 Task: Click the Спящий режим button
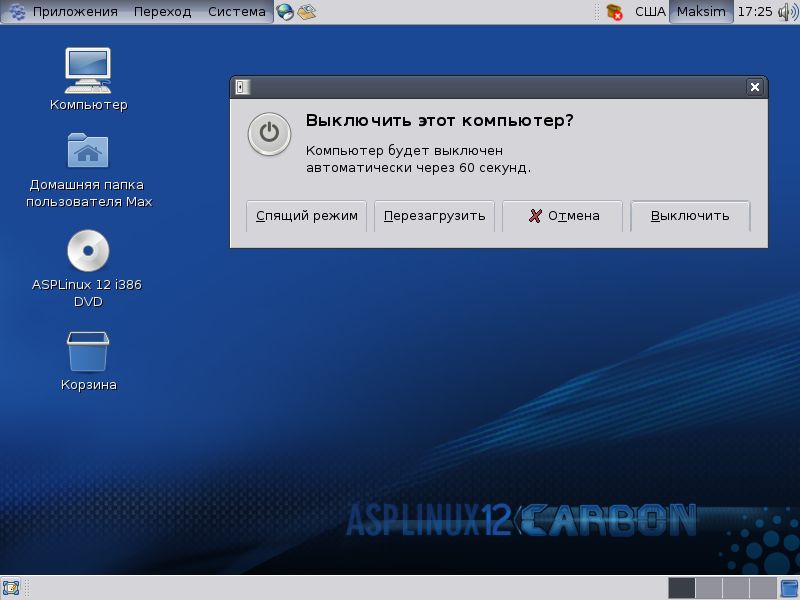[x=306, y=216]
